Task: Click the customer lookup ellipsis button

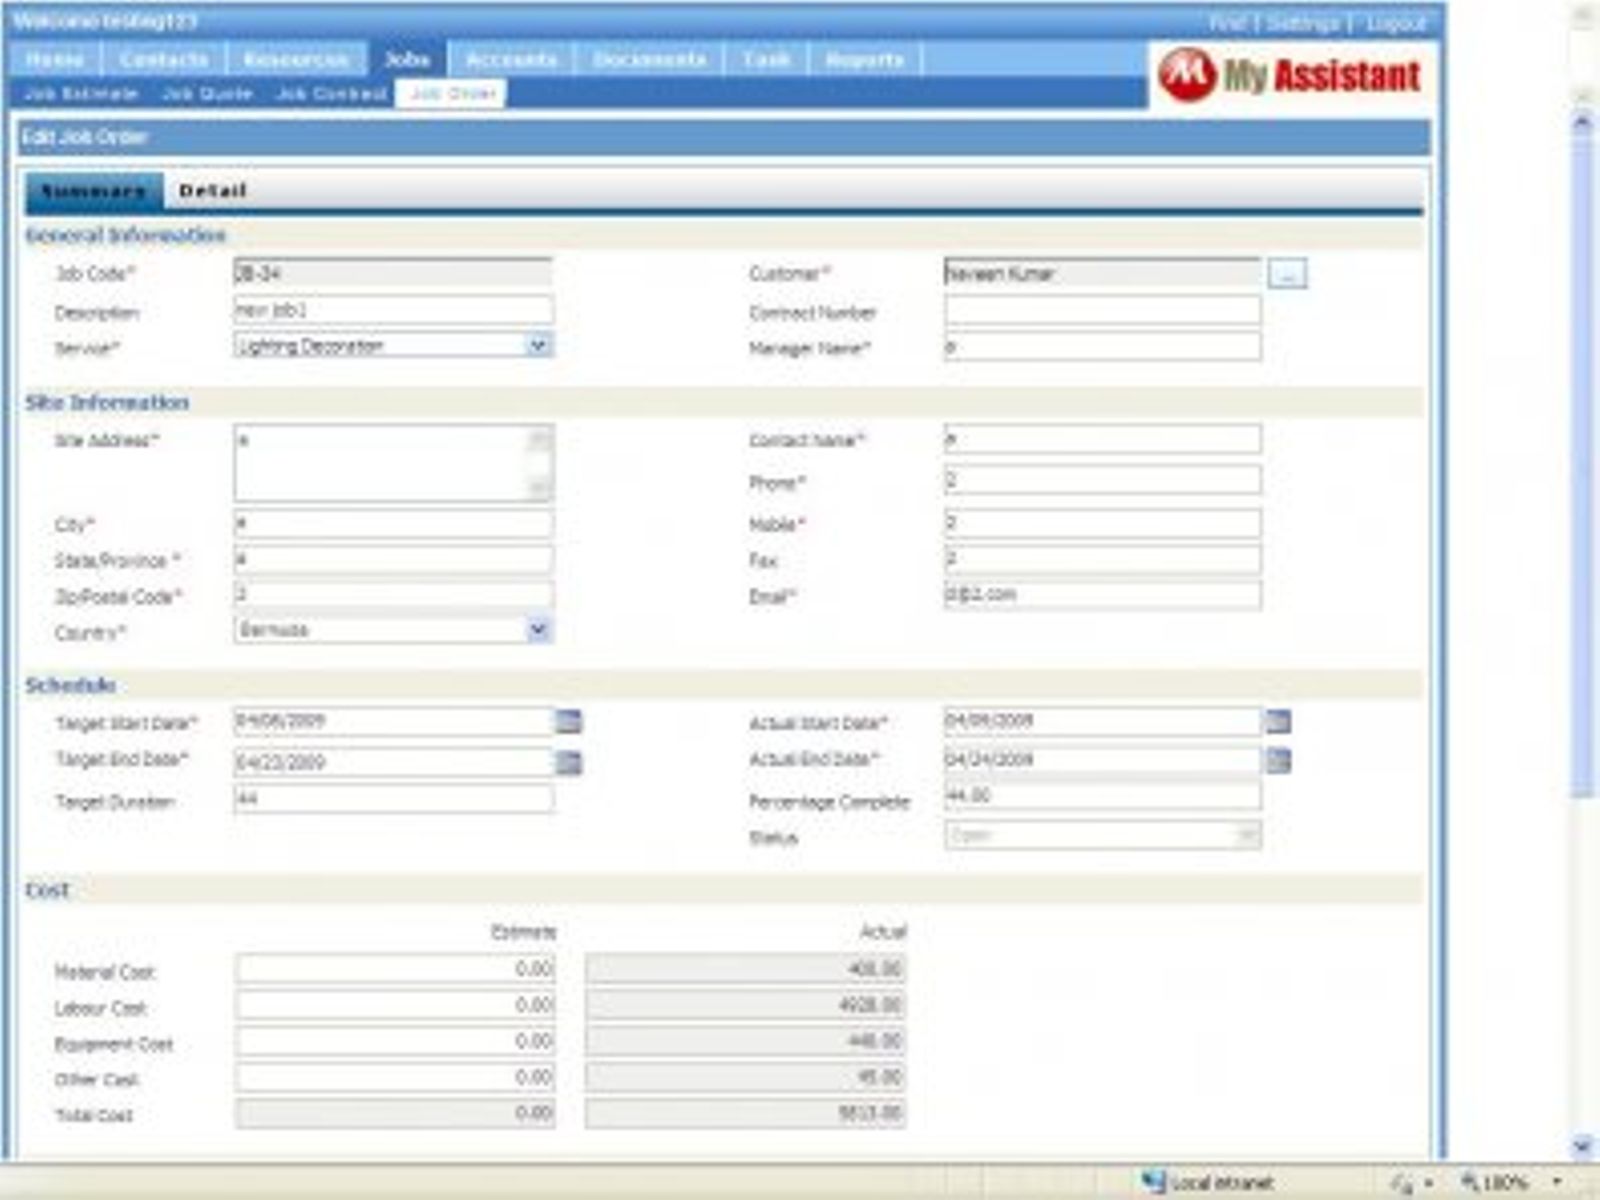Action: tap(1287, 273)
